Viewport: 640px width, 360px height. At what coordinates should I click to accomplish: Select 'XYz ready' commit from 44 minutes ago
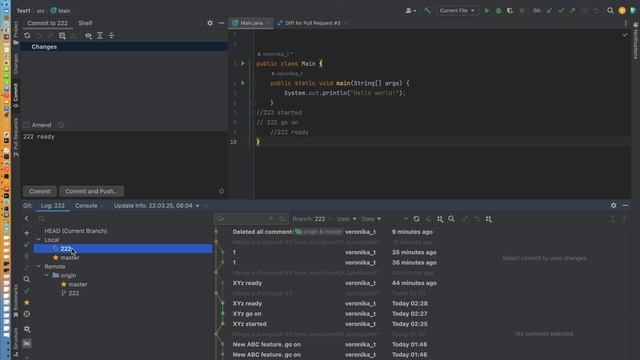point(247,283)
